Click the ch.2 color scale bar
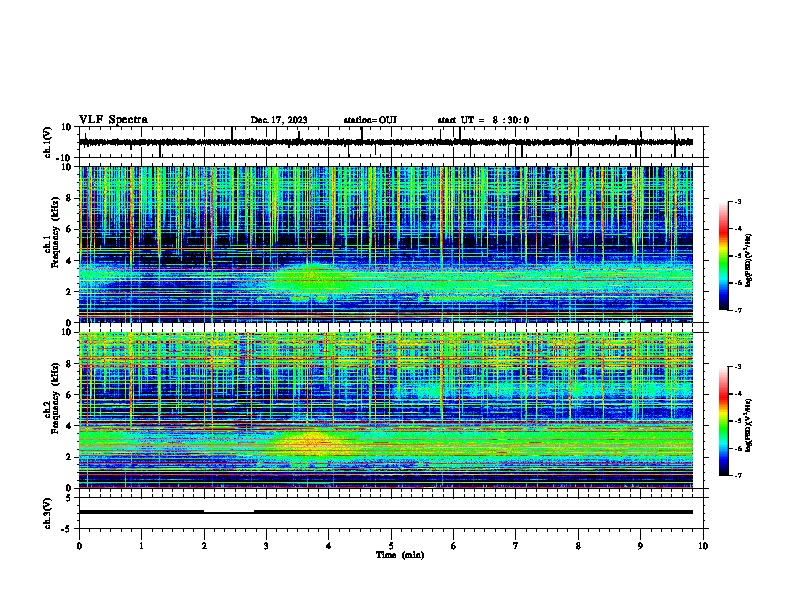The height and width of the screenshot is (612, 792). click(723, 421)
